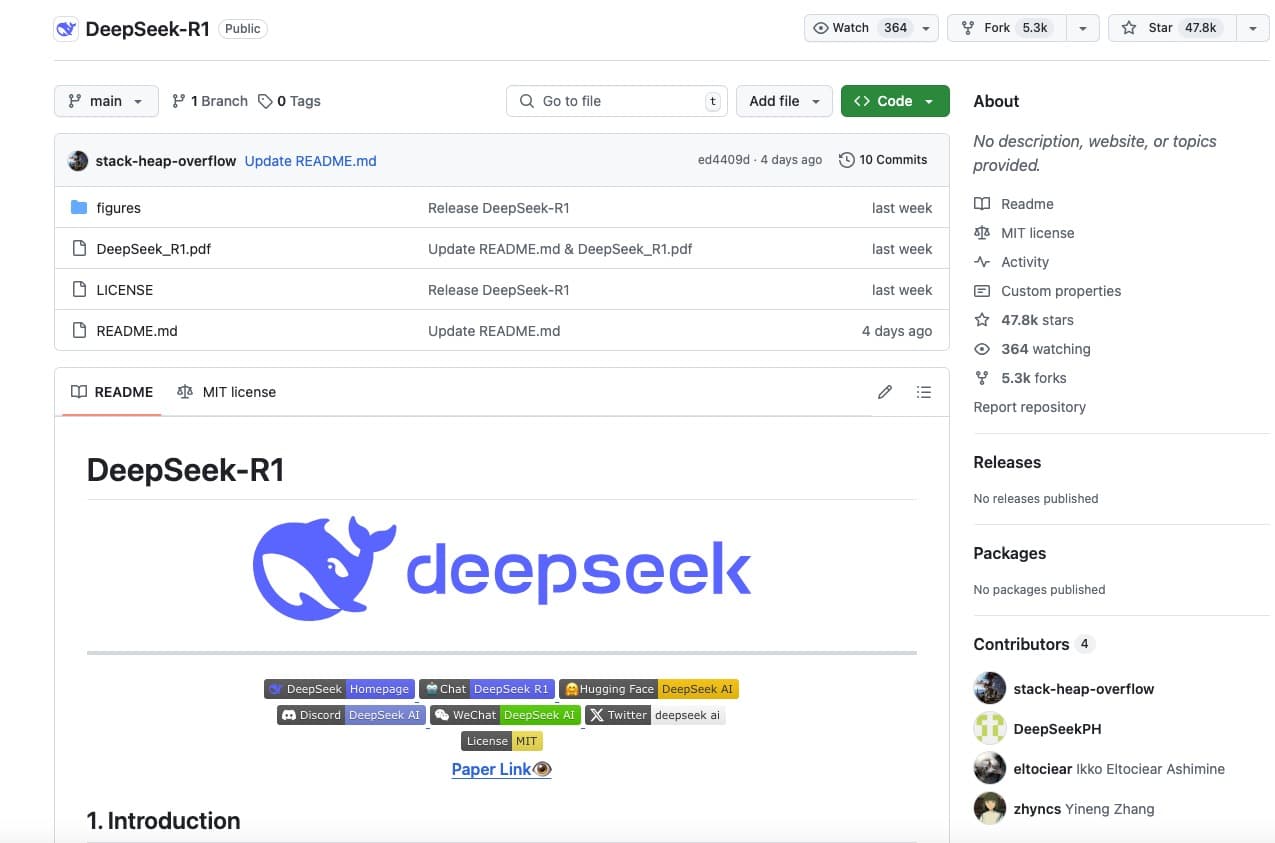Click stack-heap-overflow avatar in commit bar
The image size is (1275, 843).
[78, 161]
